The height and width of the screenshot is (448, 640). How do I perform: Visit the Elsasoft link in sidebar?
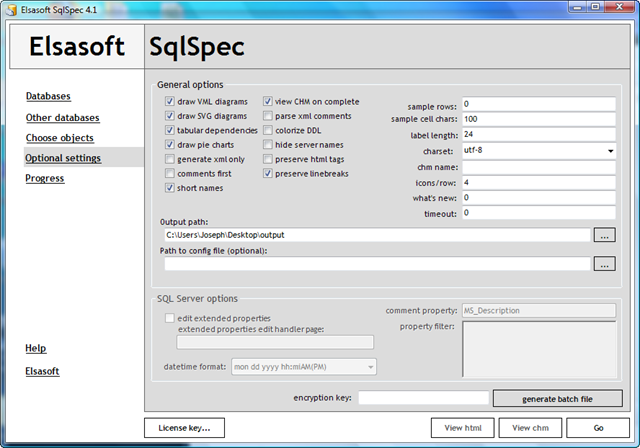(42, 371)
